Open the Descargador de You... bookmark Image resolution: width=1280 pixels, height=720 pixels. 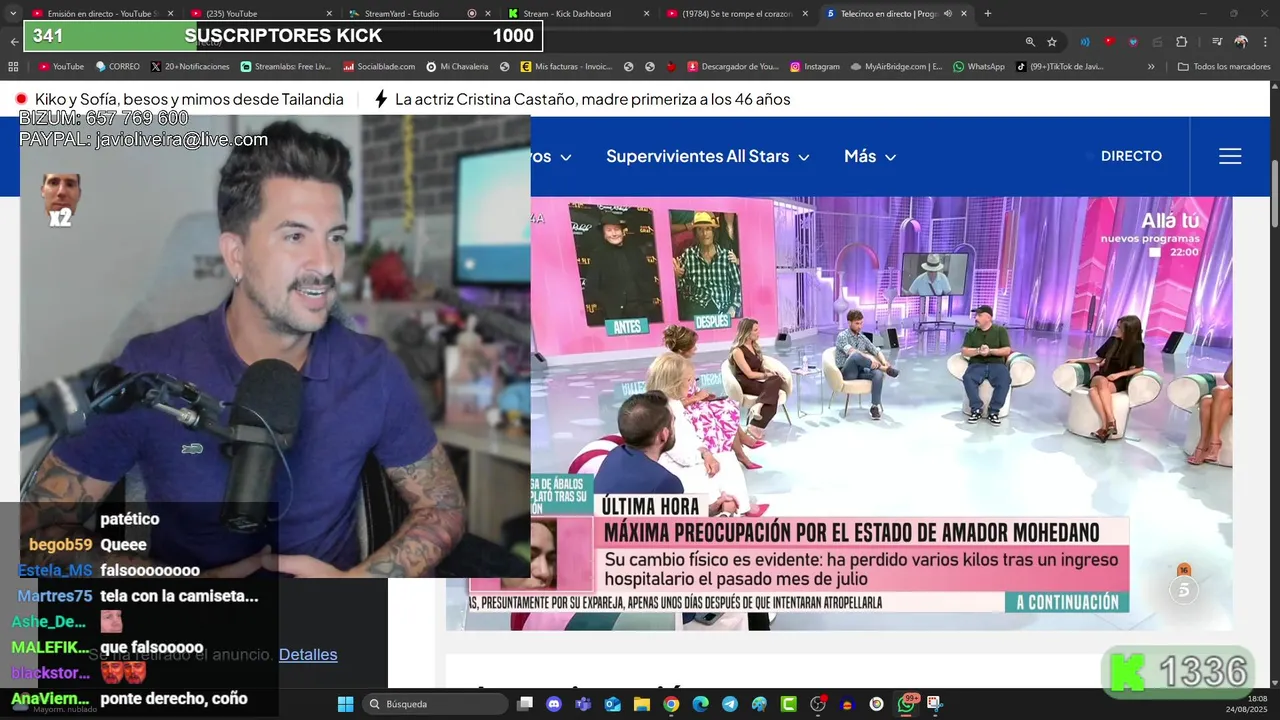[x=732, y=67]
